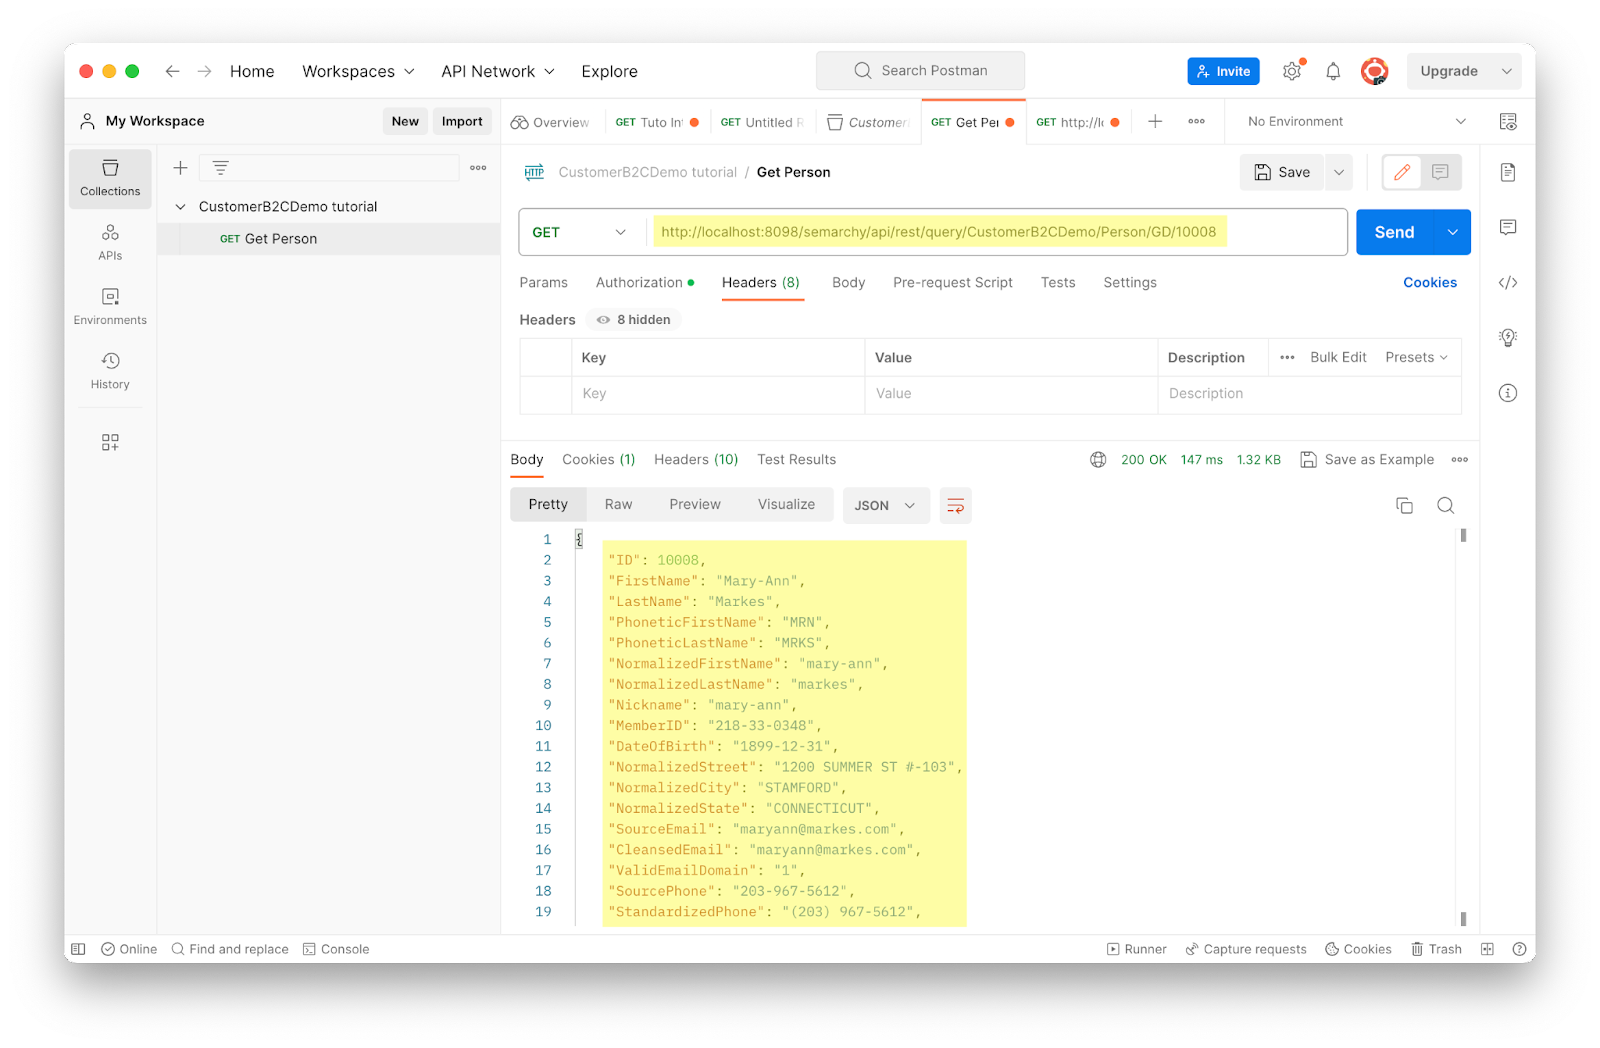The image size is (1600, 1048).
Task: Open the History sidebar panel
Action: (110, 370)
